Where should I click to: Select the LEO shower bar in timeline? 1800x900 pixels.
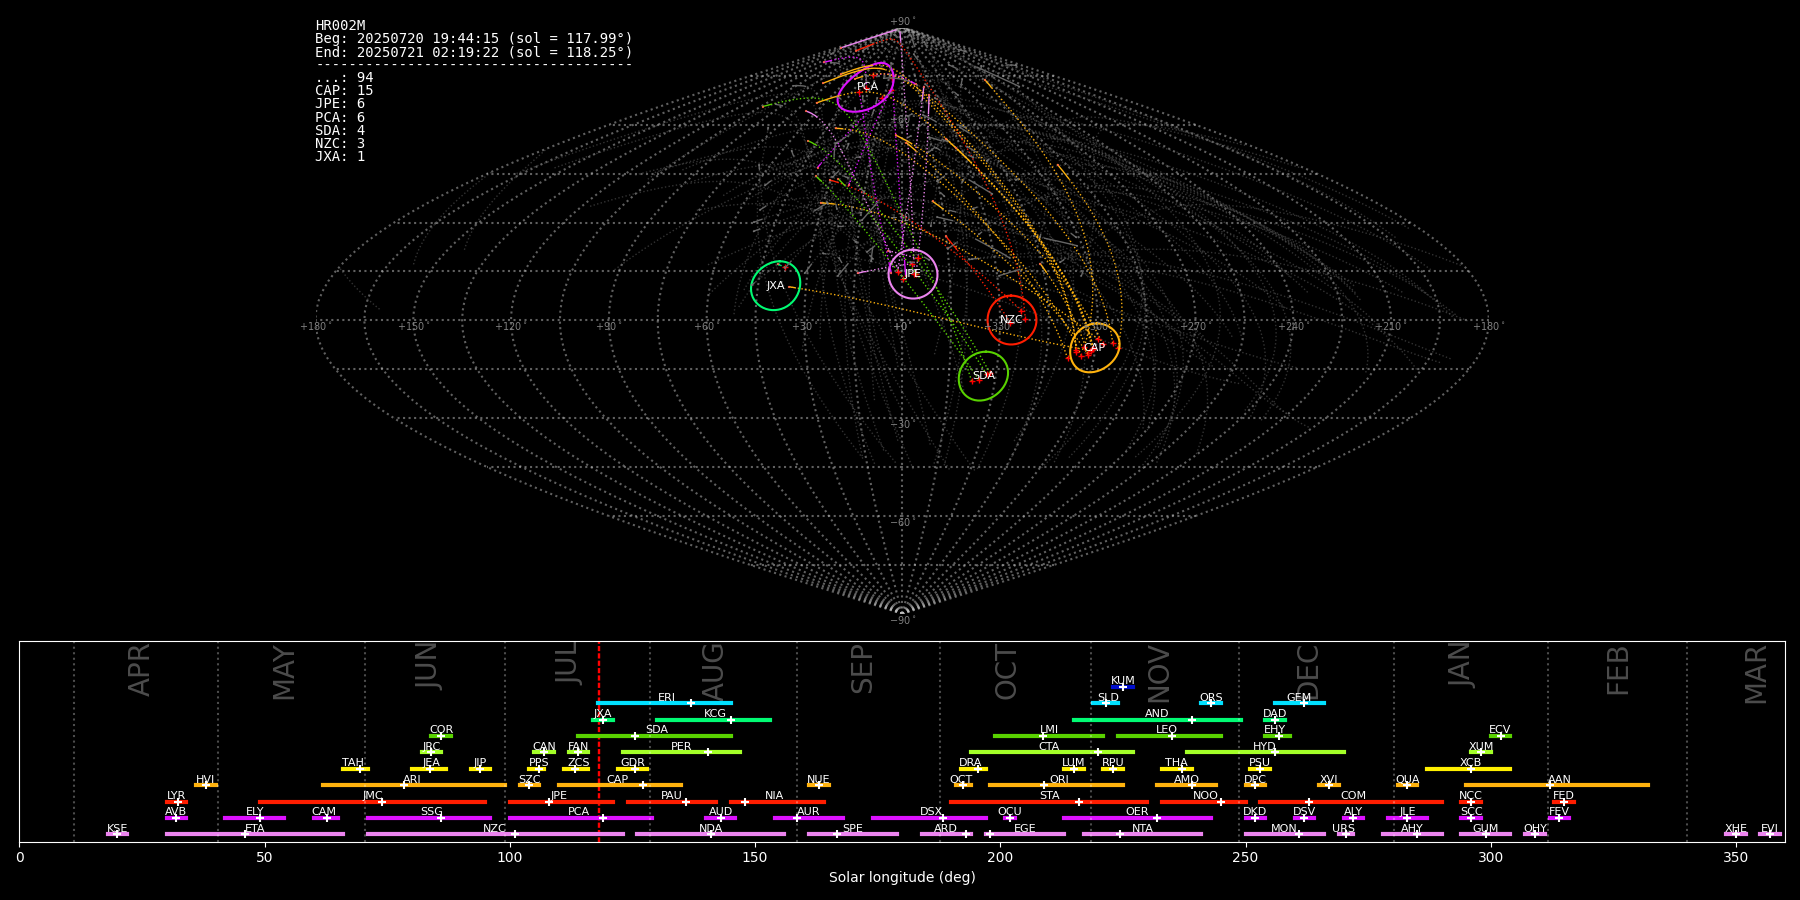pyautogui.click(x=1169, y=736)
